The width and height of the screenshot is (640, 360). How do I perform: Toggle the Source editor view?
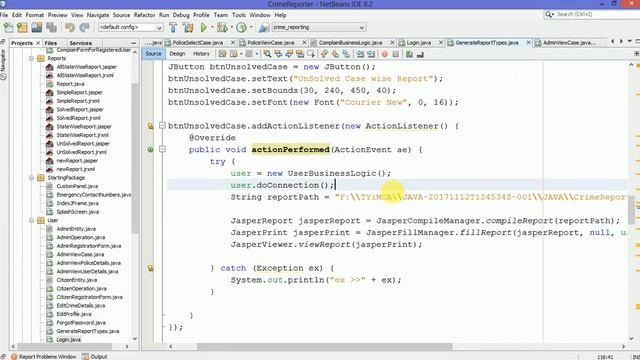(153, 54)
